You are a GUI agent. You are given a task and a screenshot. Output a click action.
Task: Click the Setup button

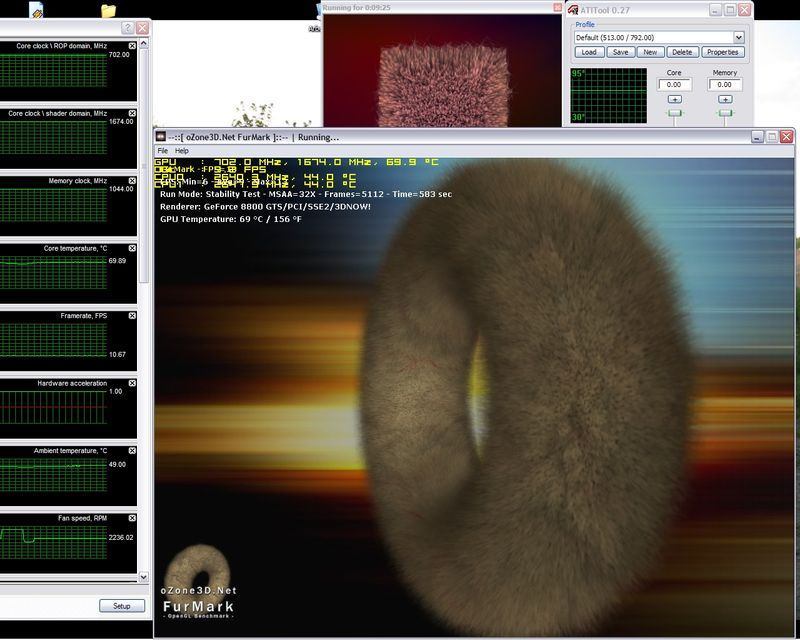[122, 606]
